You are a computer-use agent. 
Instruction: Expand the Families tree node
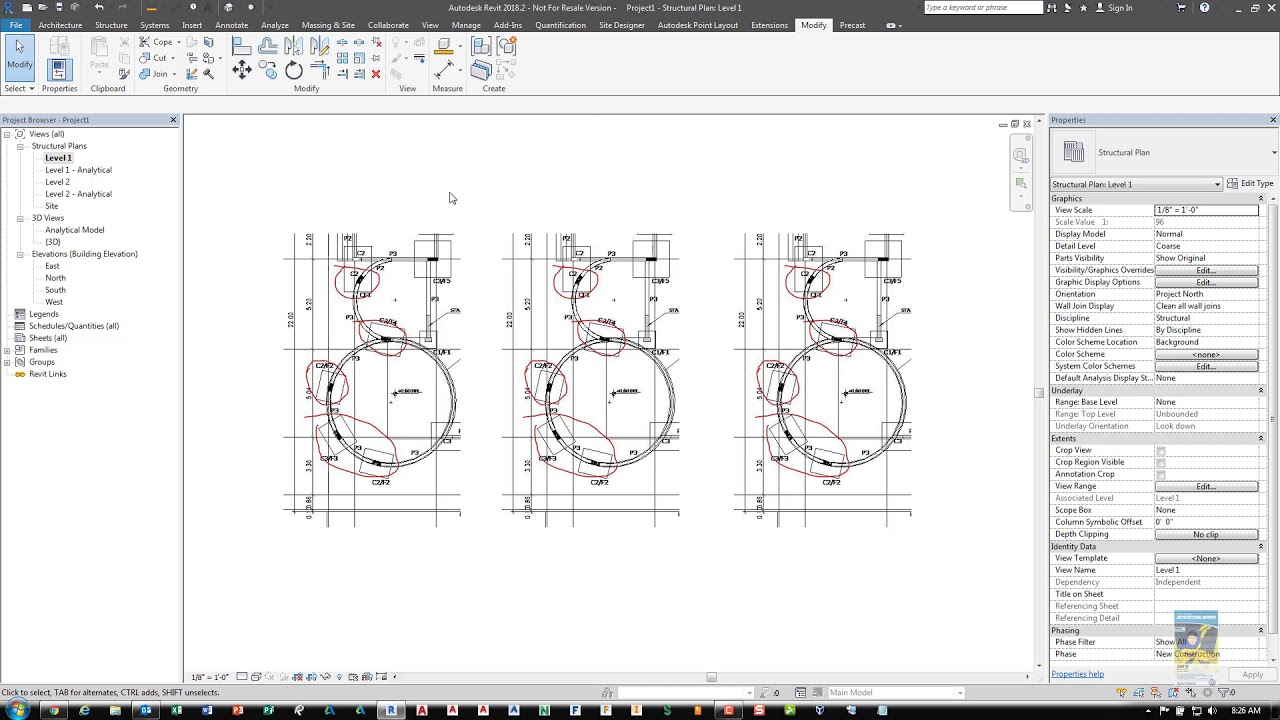[x=7, y=350]
